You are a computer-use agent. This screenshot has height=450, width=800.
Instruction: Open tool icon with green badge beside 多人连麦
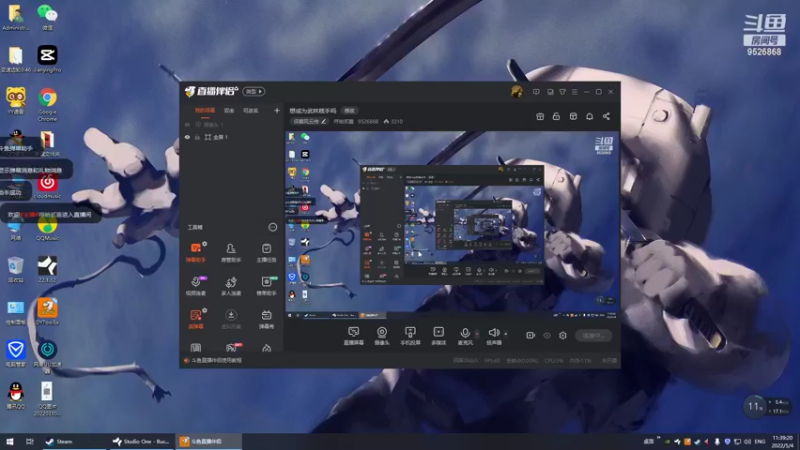(x=266, y=286)
